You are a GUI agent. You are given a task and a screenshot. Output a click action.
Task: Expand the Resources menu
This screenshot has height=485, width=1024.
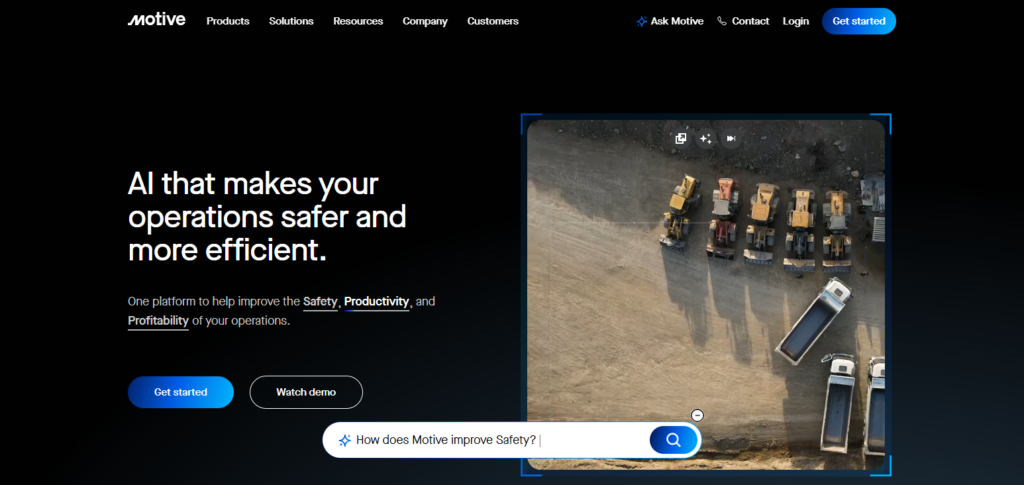tap(358, 21)
